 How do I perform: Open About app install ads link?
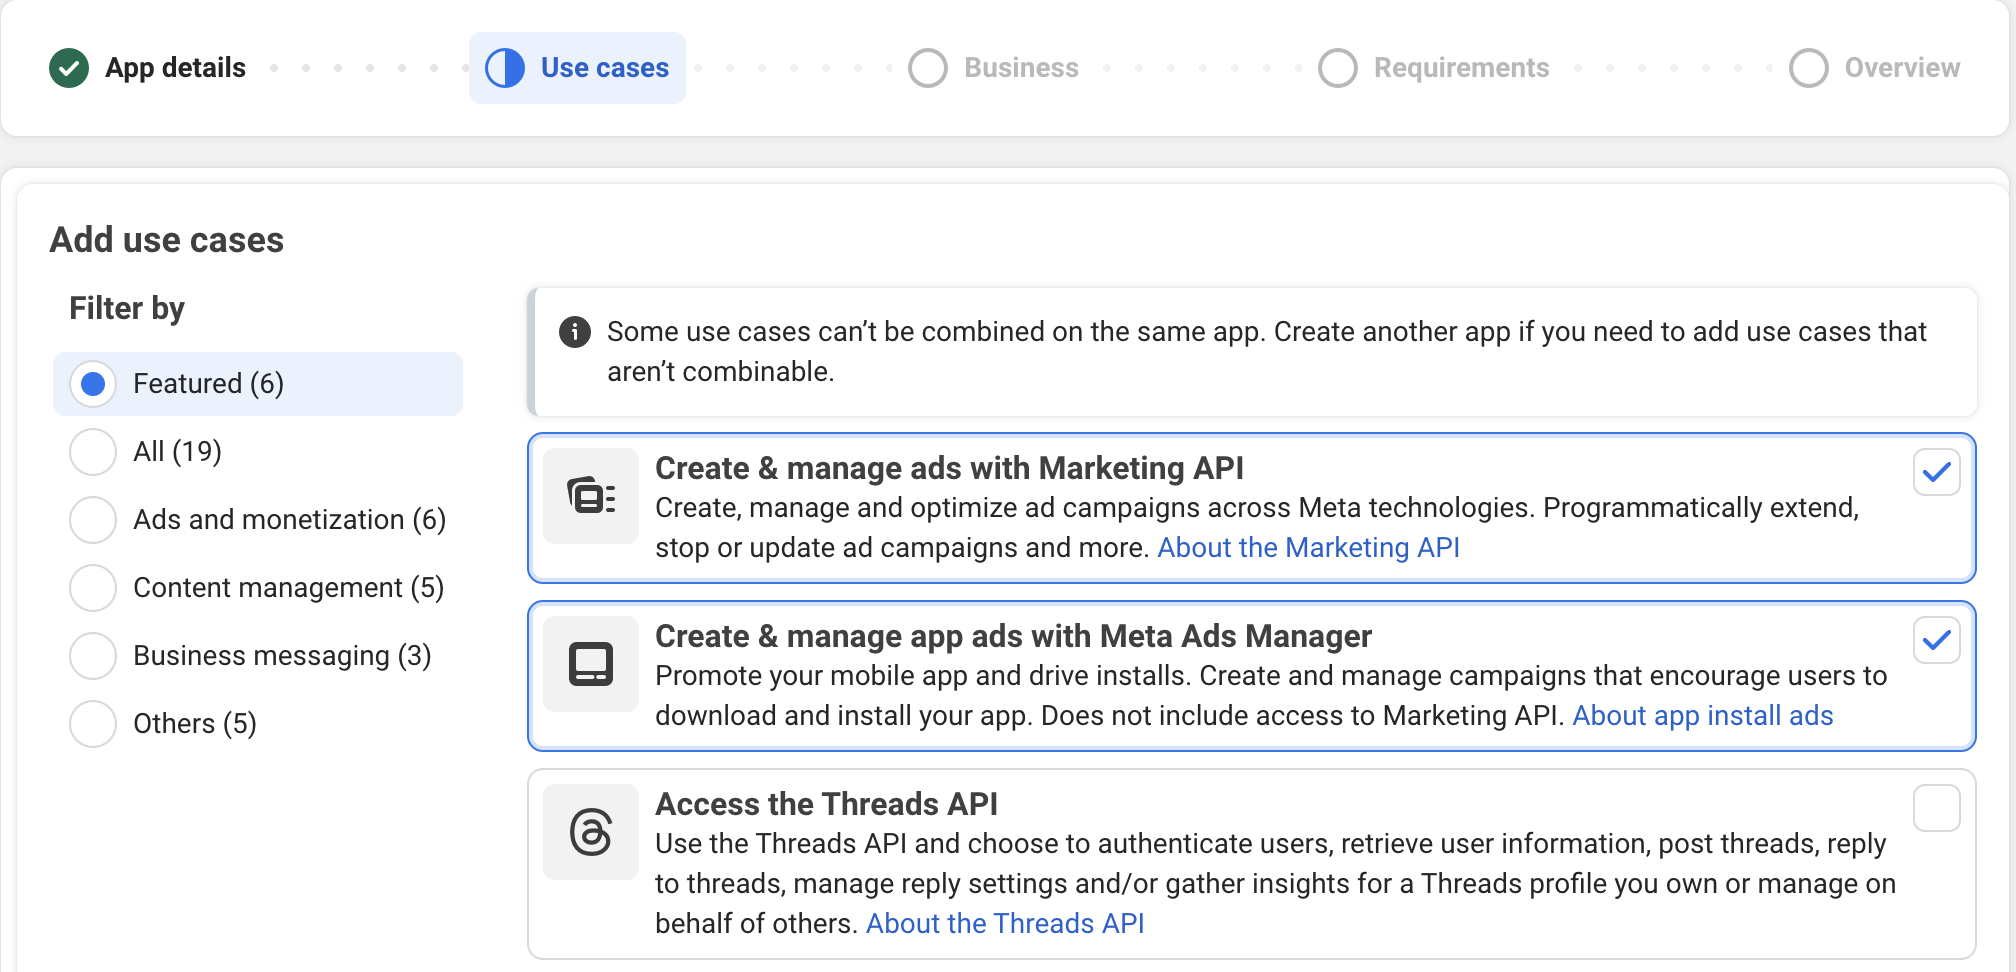coord(1703,715)
